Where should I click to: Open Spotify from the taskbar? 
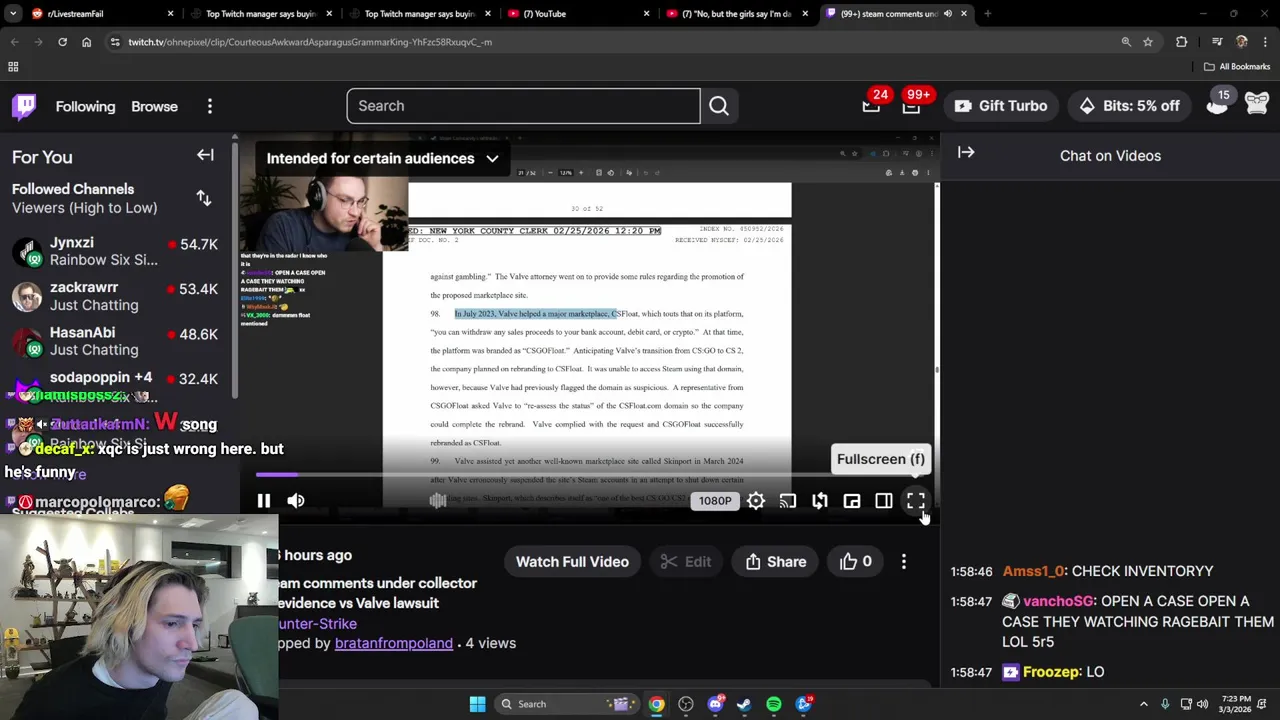774,704
